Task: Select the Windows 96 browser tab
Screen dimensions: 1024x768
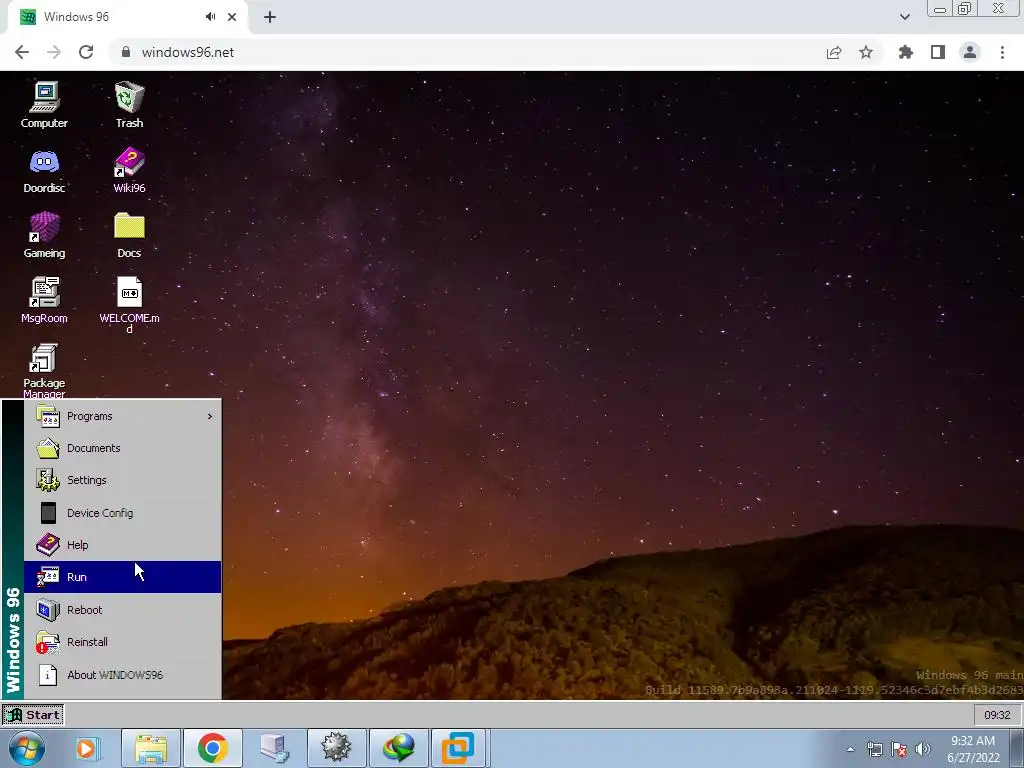Action: (127, 17)
